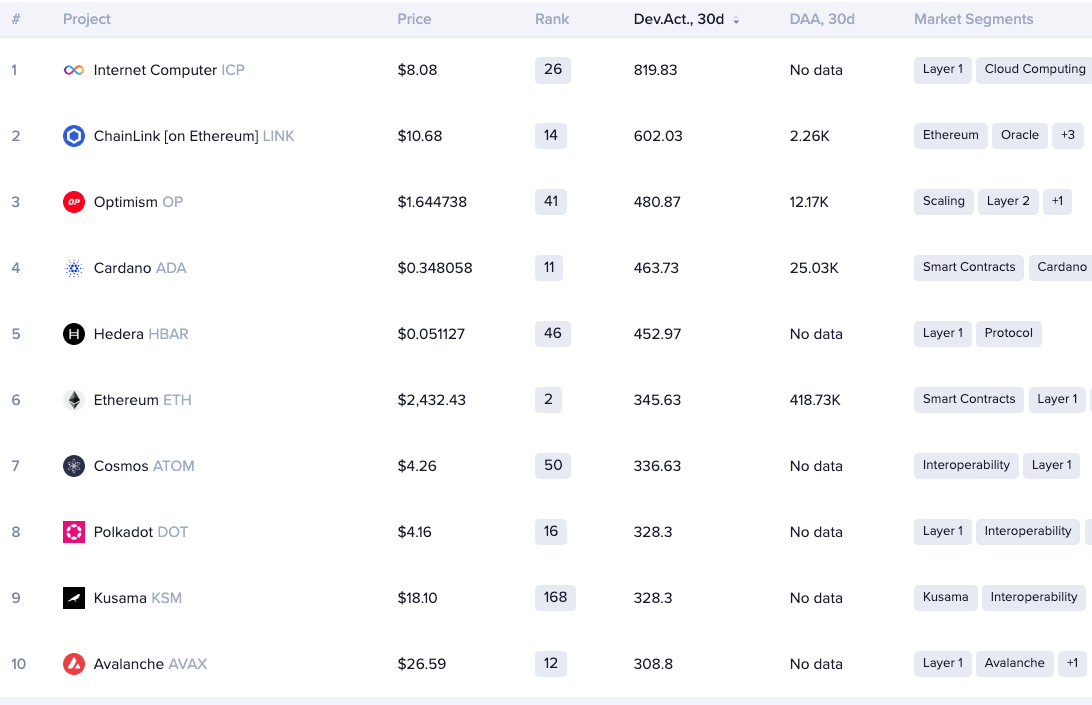Select Layer 1 tag on Polkadot row
Screen dimensions: 1092x705
click(x=943, y=532)
